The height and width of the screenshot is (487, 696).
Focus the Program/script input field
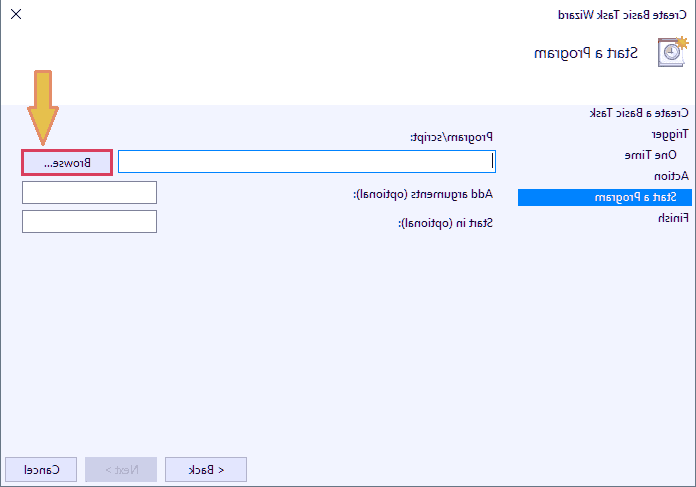(x=307, y=161)
